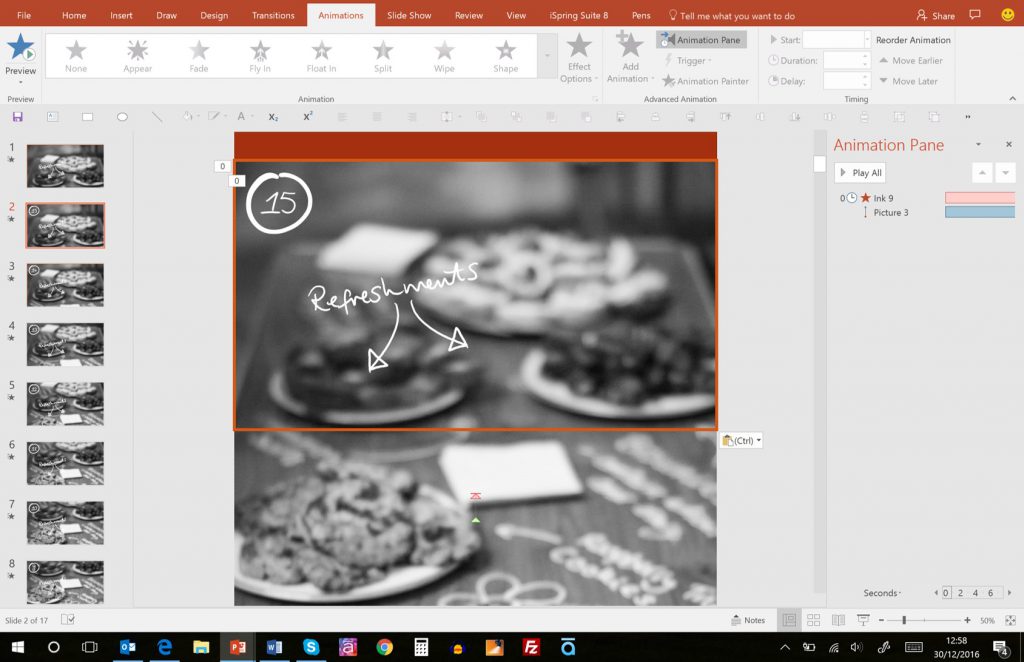Viewport: 1024px width, 662px height.
Task: Select slide 5 thumbnail
Action: click(65, 404)
